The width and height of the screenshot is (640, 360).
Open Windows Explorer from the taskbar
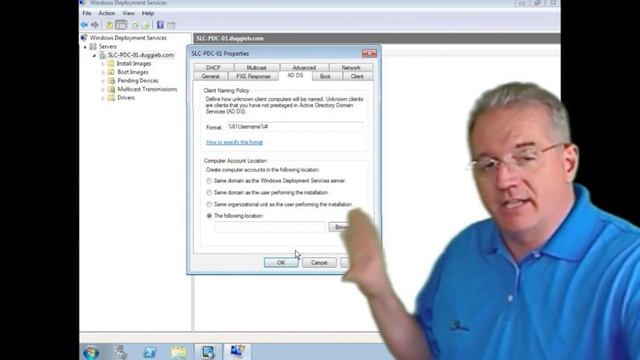pyautogui.click(x=179, y=352)
